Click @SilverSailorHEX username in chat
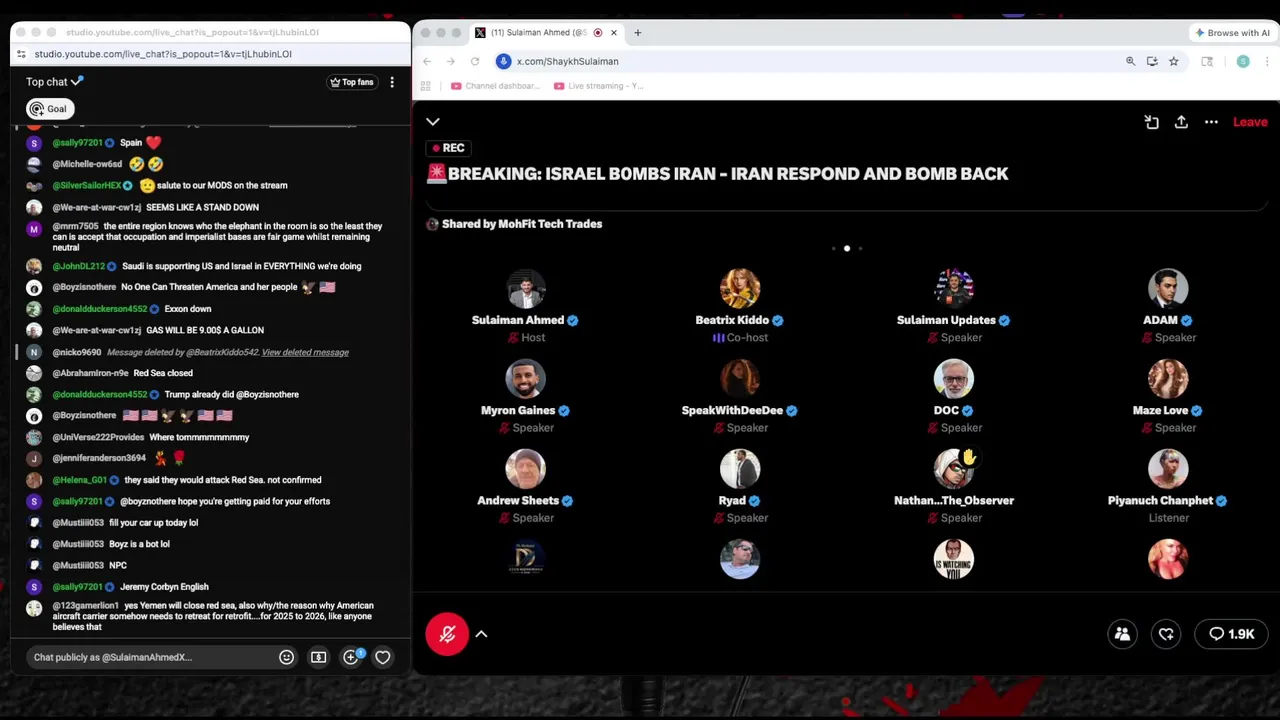Screen dimensions: 1280x720 (87, 185)
